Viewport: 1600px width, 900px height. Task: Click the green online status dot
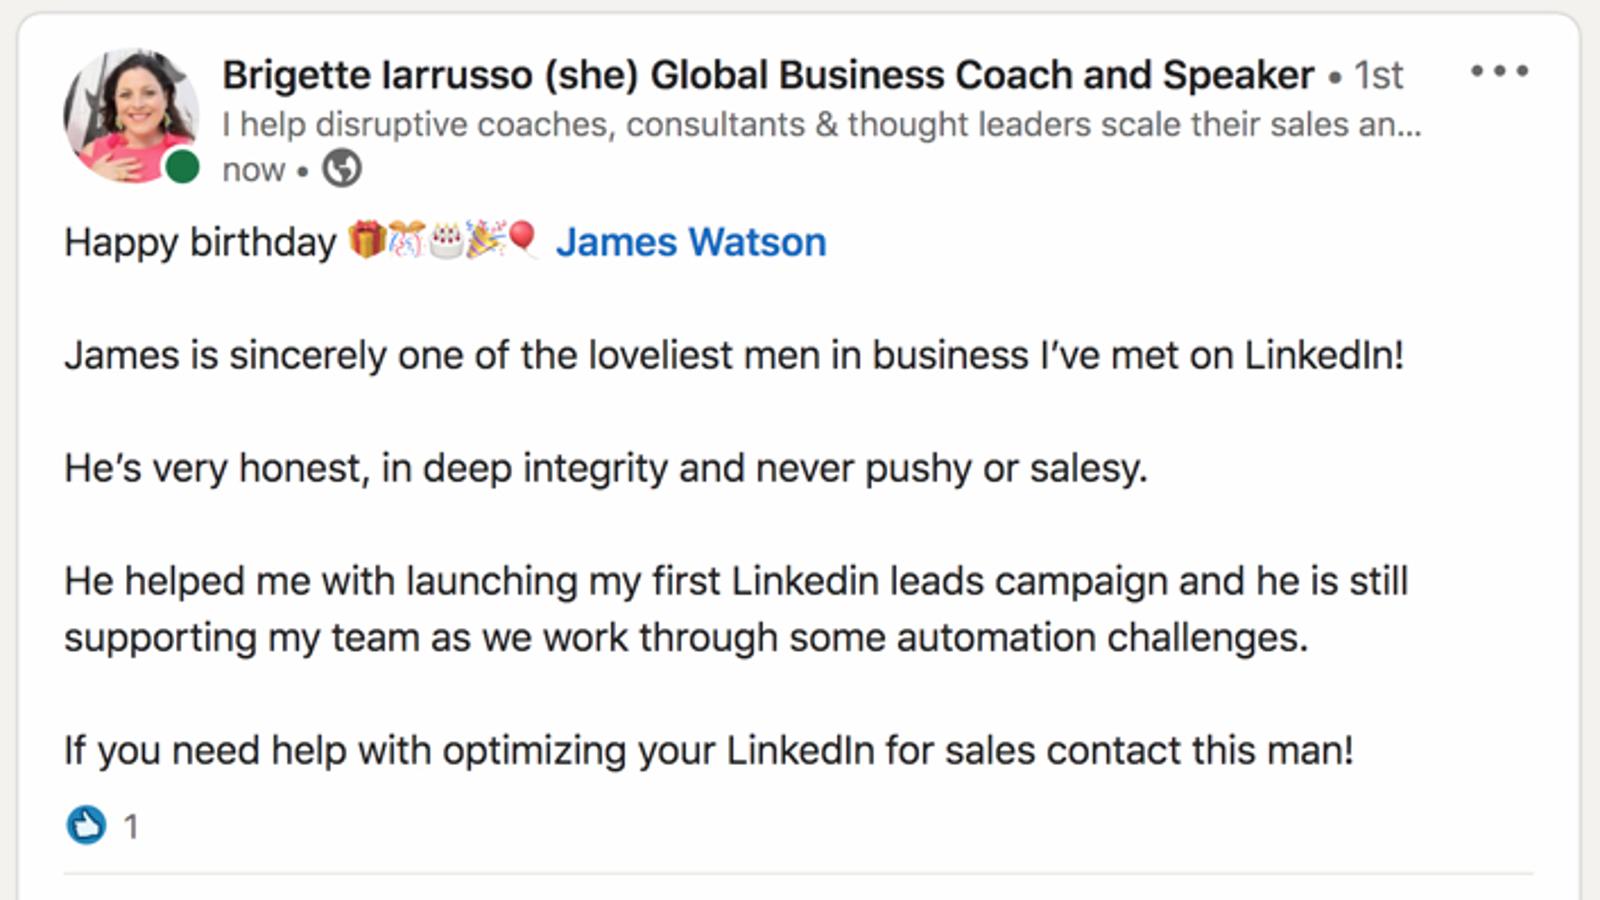(182, 167)
